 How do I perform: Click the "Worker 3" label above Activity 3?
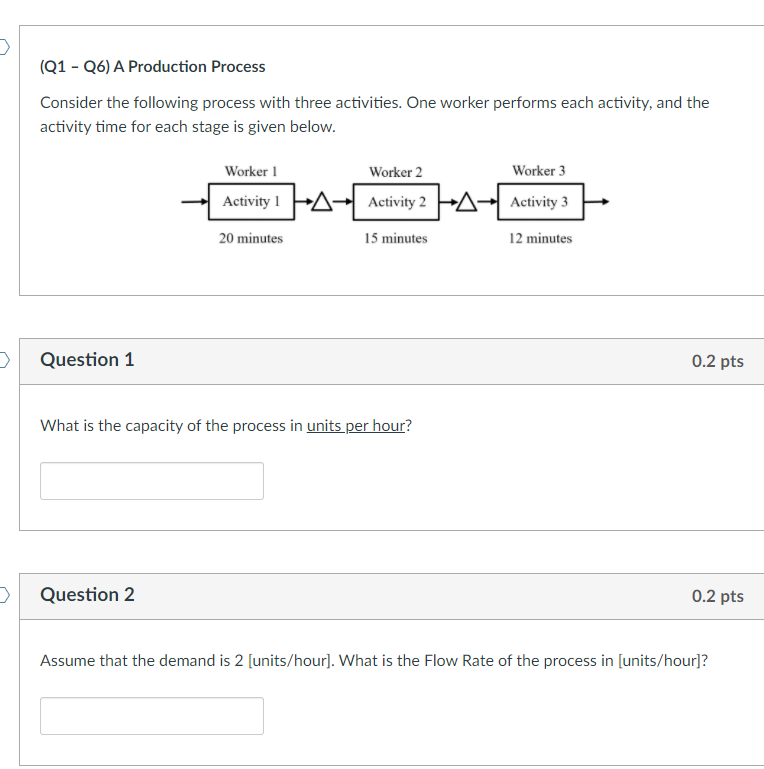click(x=539, y=171)
